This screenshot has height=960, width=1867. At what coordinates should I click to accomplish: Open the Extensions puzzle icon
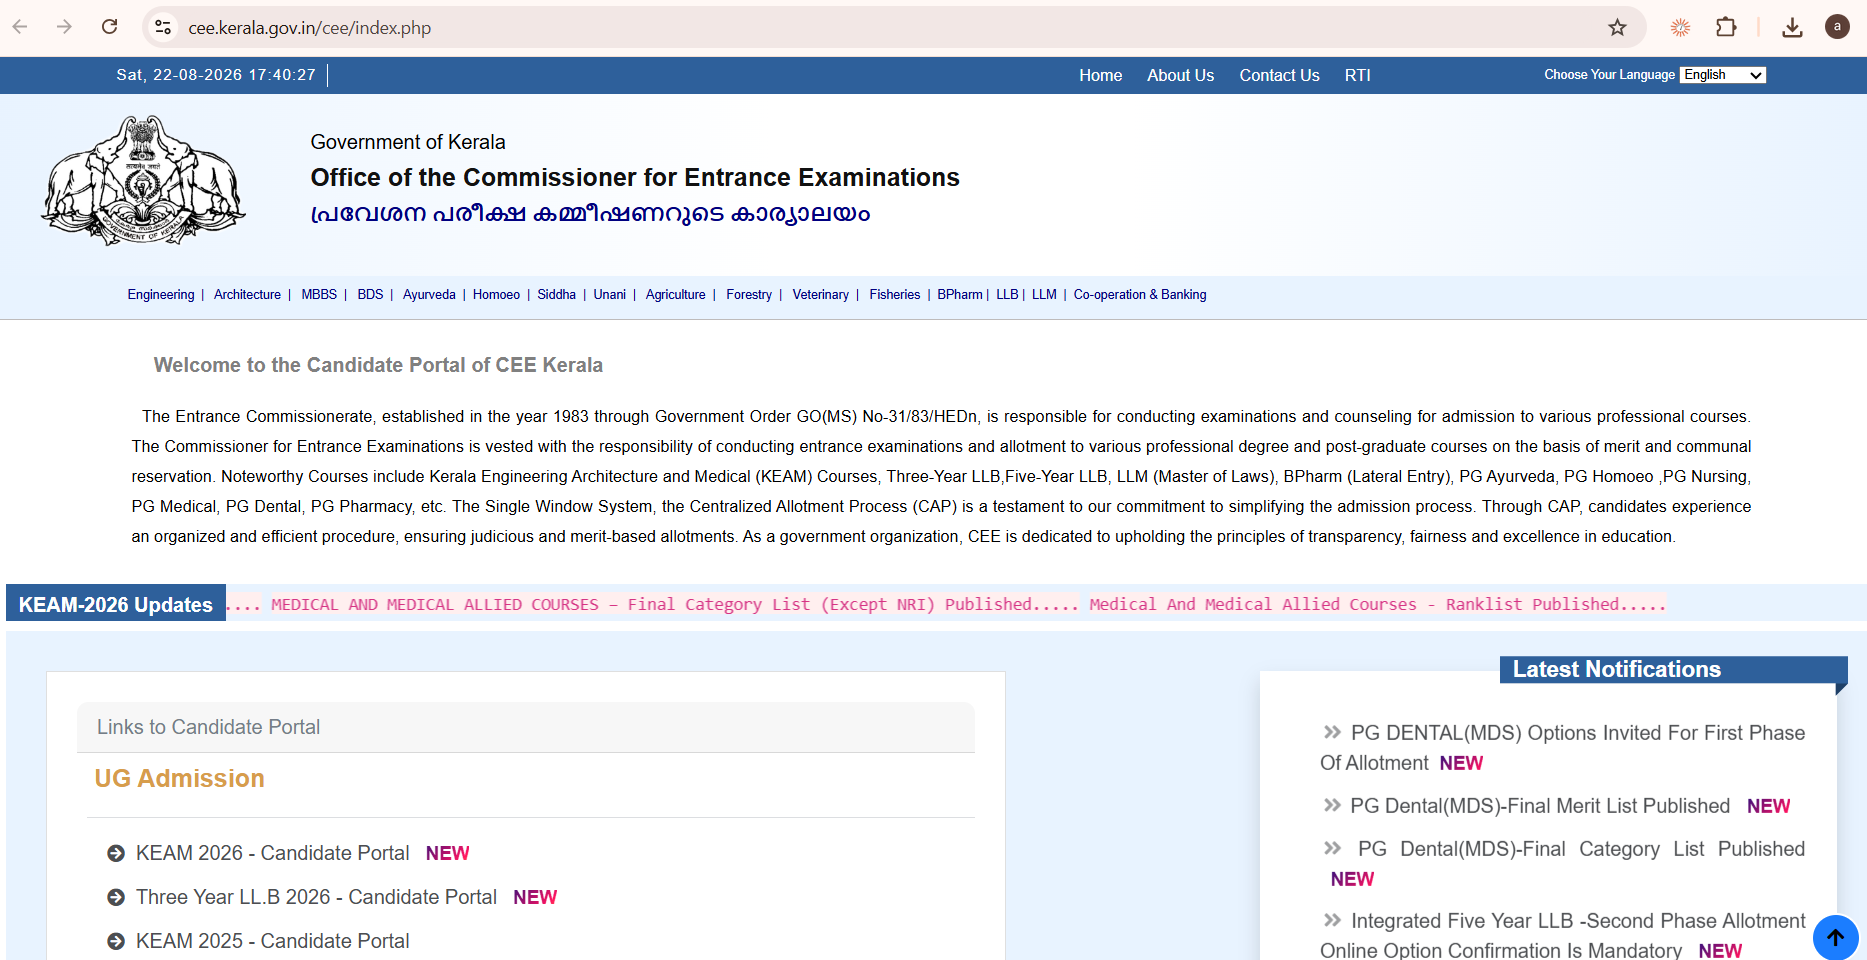pyautogui.click(x=1726, y=27)
